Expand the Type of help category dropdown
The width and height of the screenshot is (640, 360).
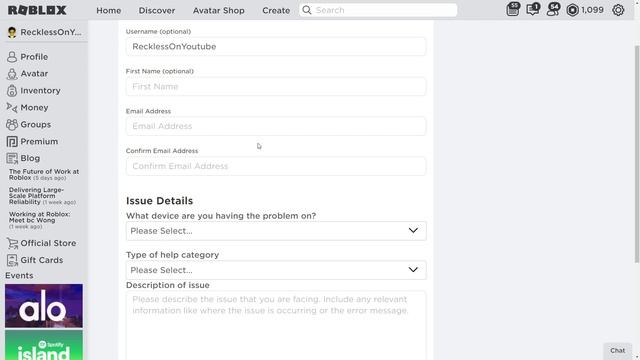click(276, 270)
